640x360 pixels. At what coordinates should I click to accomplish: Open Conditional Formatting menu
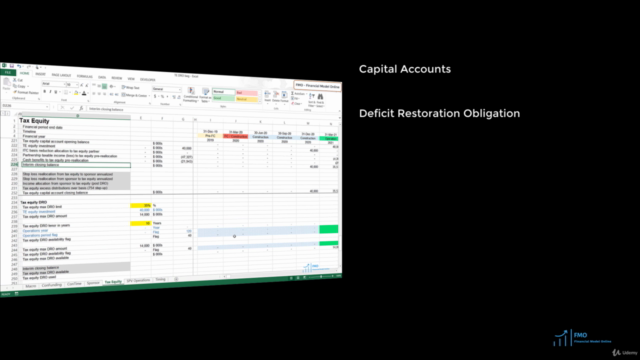[191, 94]
